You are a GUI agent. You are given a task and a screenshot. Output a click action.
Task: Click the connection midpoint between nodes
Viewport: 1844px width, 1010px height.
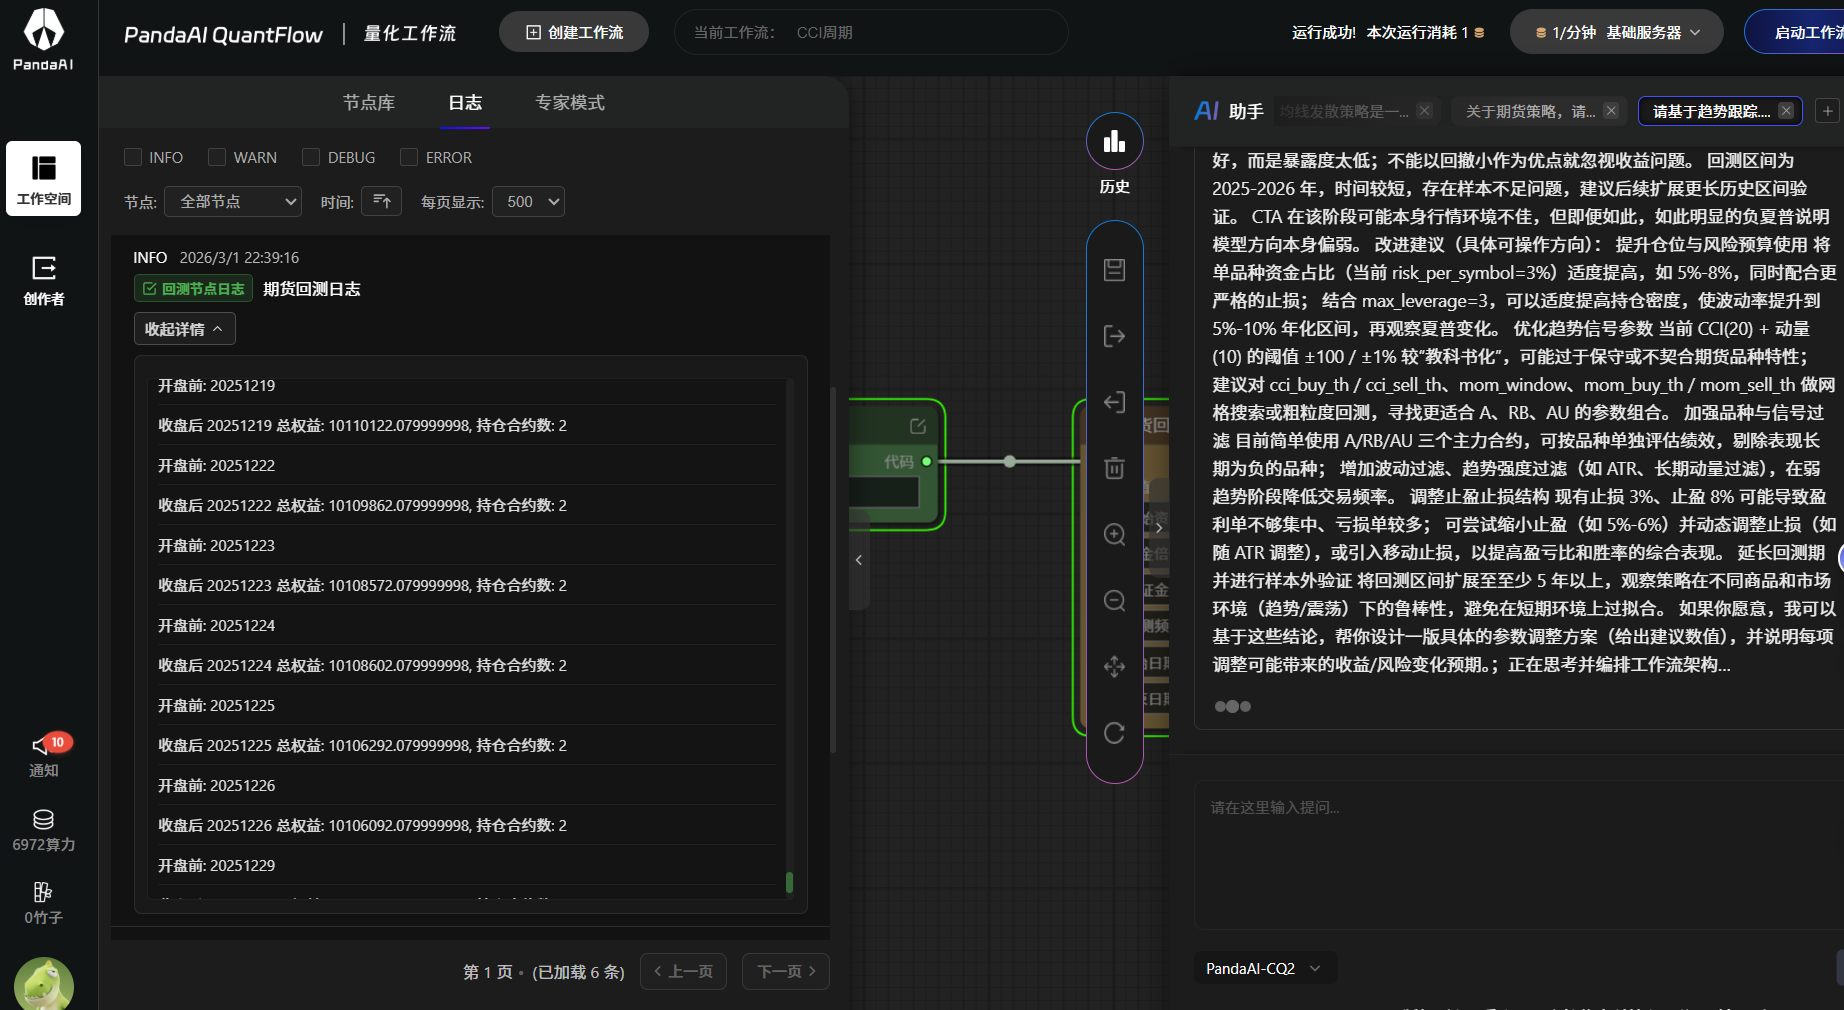coord(1010,461)
